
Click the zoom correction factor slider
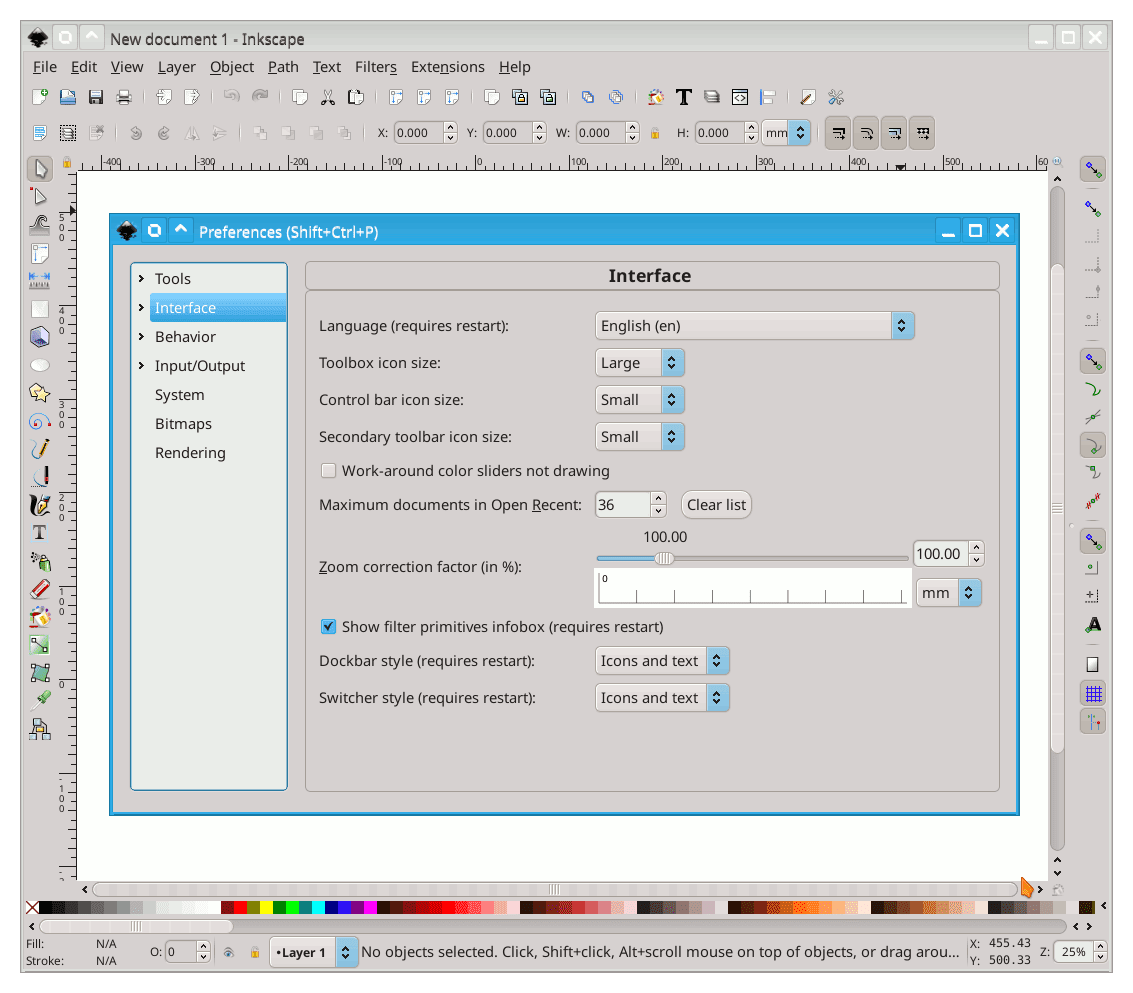[751, 558]
